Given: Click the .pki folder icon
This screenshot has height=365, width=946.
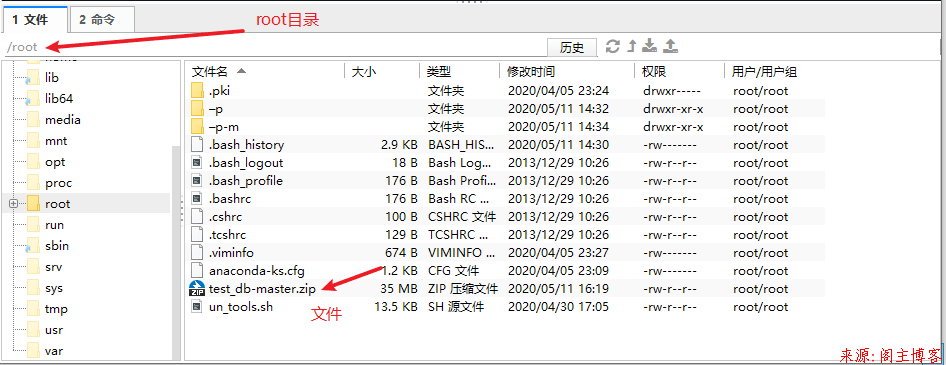Looking at the screenshot, I should pos(197,91).
